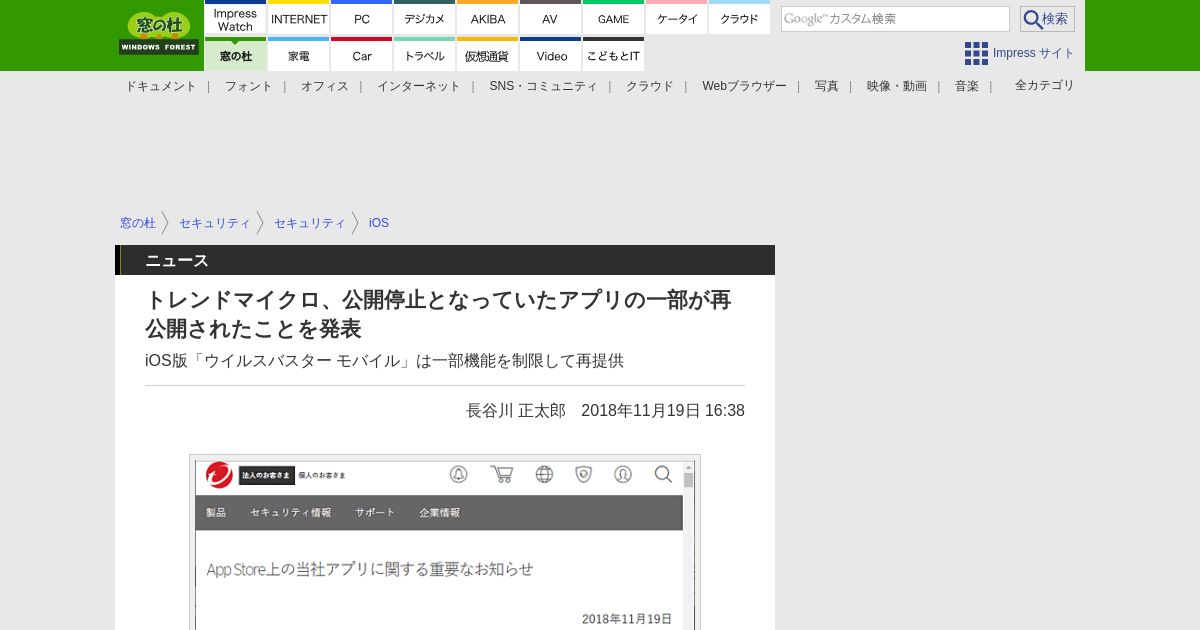This screenshot has width=1200, height=630.
Task: Open the インターネット category
Action: pyautogui.click(x=419, y=86)
